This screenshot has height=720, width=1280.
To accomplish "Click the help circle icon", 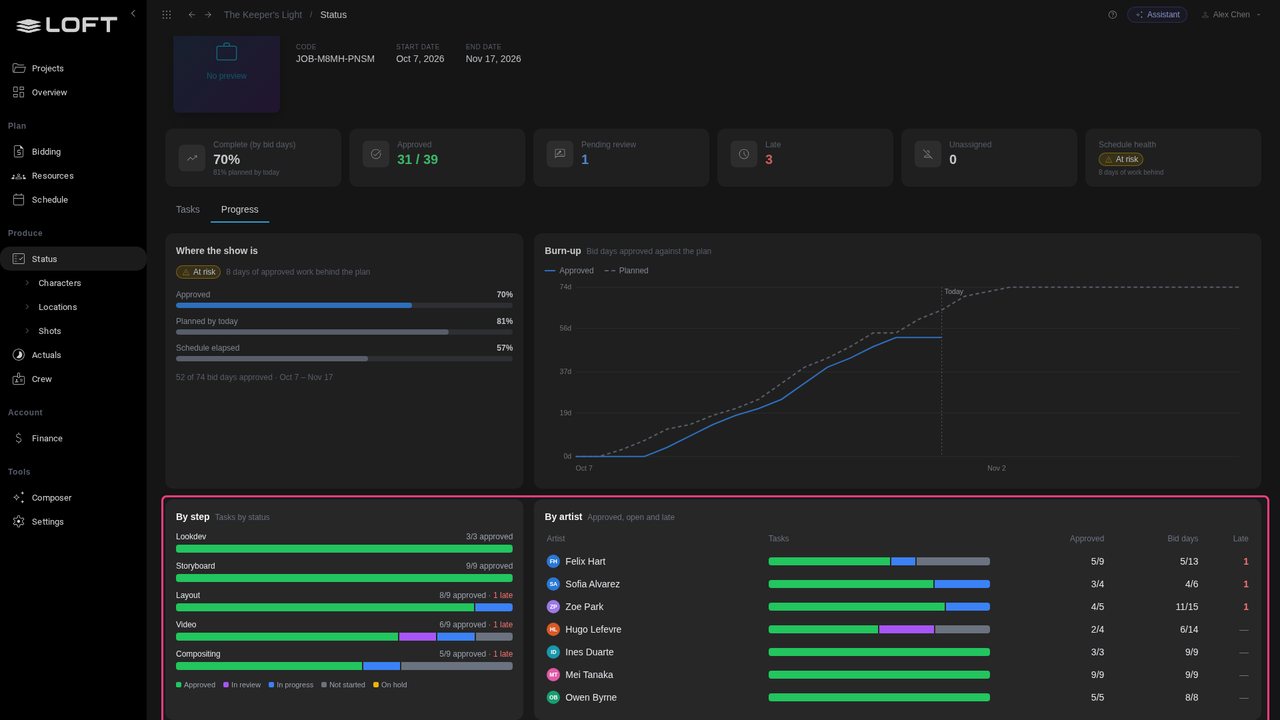I will tap(1112, 15).
